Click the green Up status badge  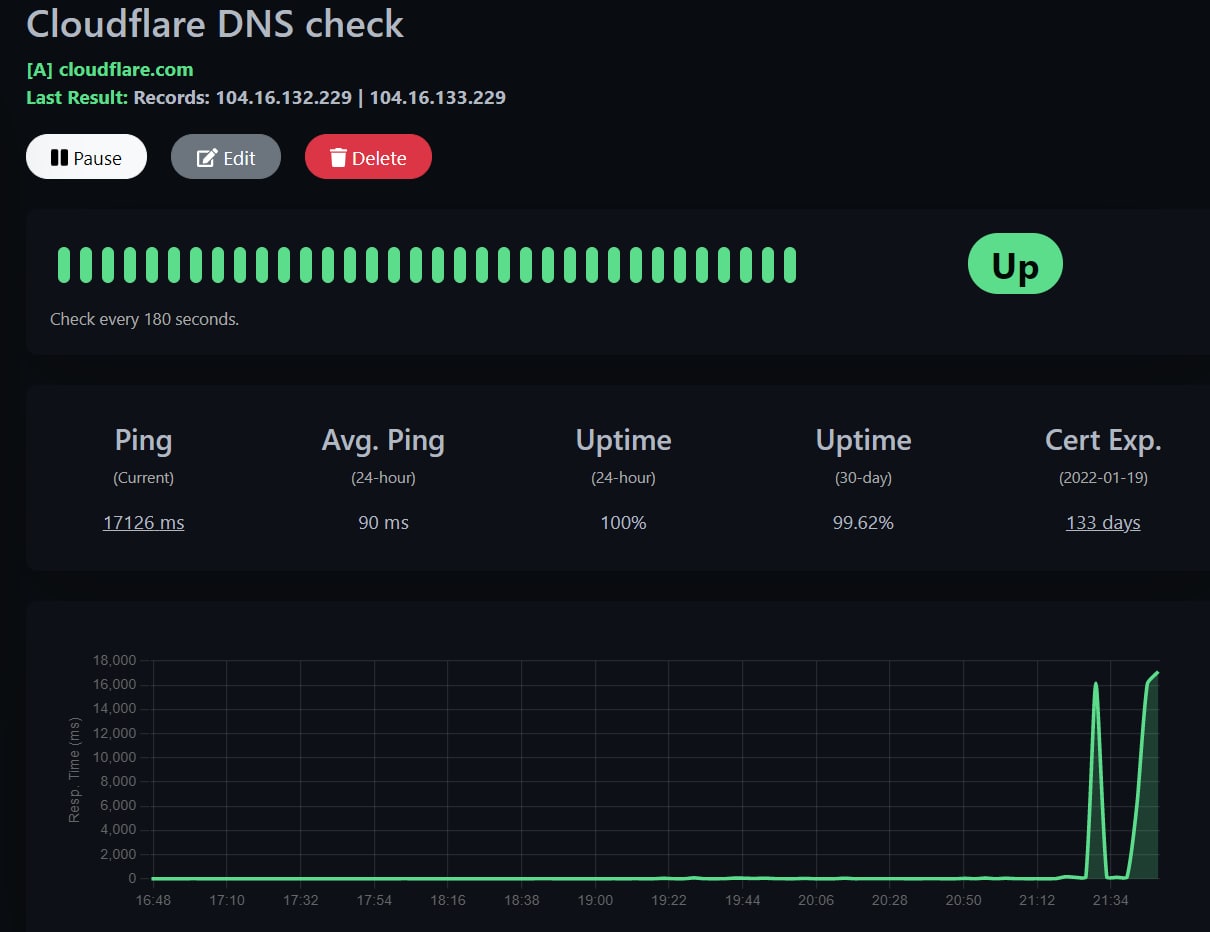coord(1015,264)
